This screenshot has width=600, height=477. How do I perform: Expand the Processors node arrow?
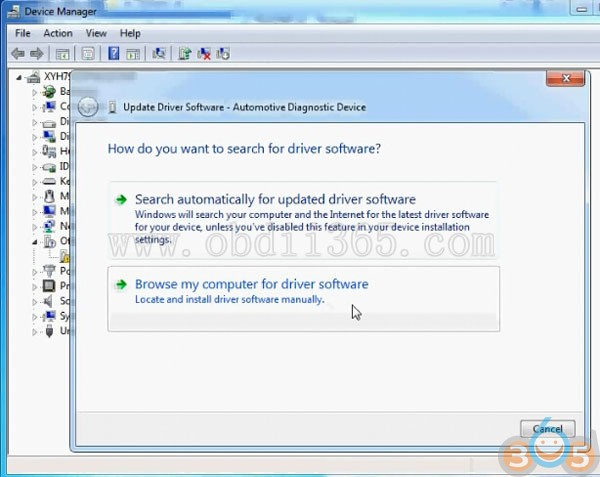34,287
